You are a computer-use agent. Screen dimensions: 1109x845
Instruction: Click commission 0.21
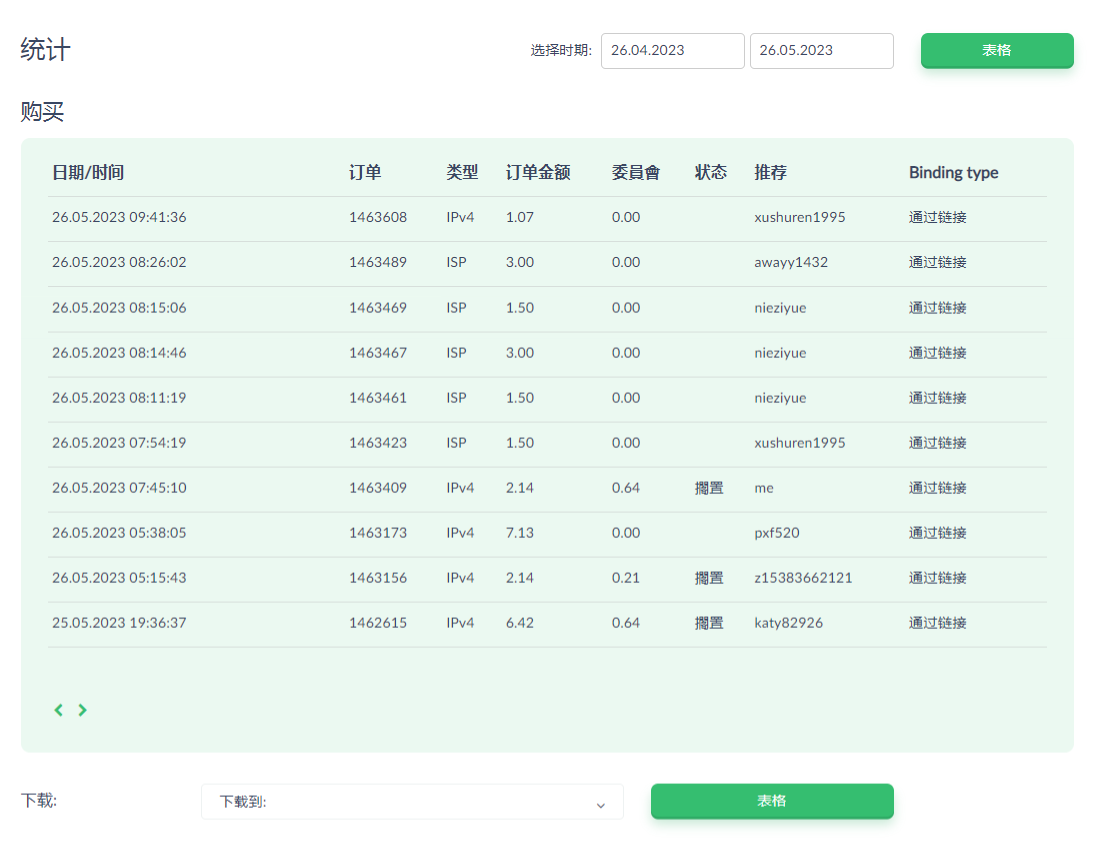(626, 578)
